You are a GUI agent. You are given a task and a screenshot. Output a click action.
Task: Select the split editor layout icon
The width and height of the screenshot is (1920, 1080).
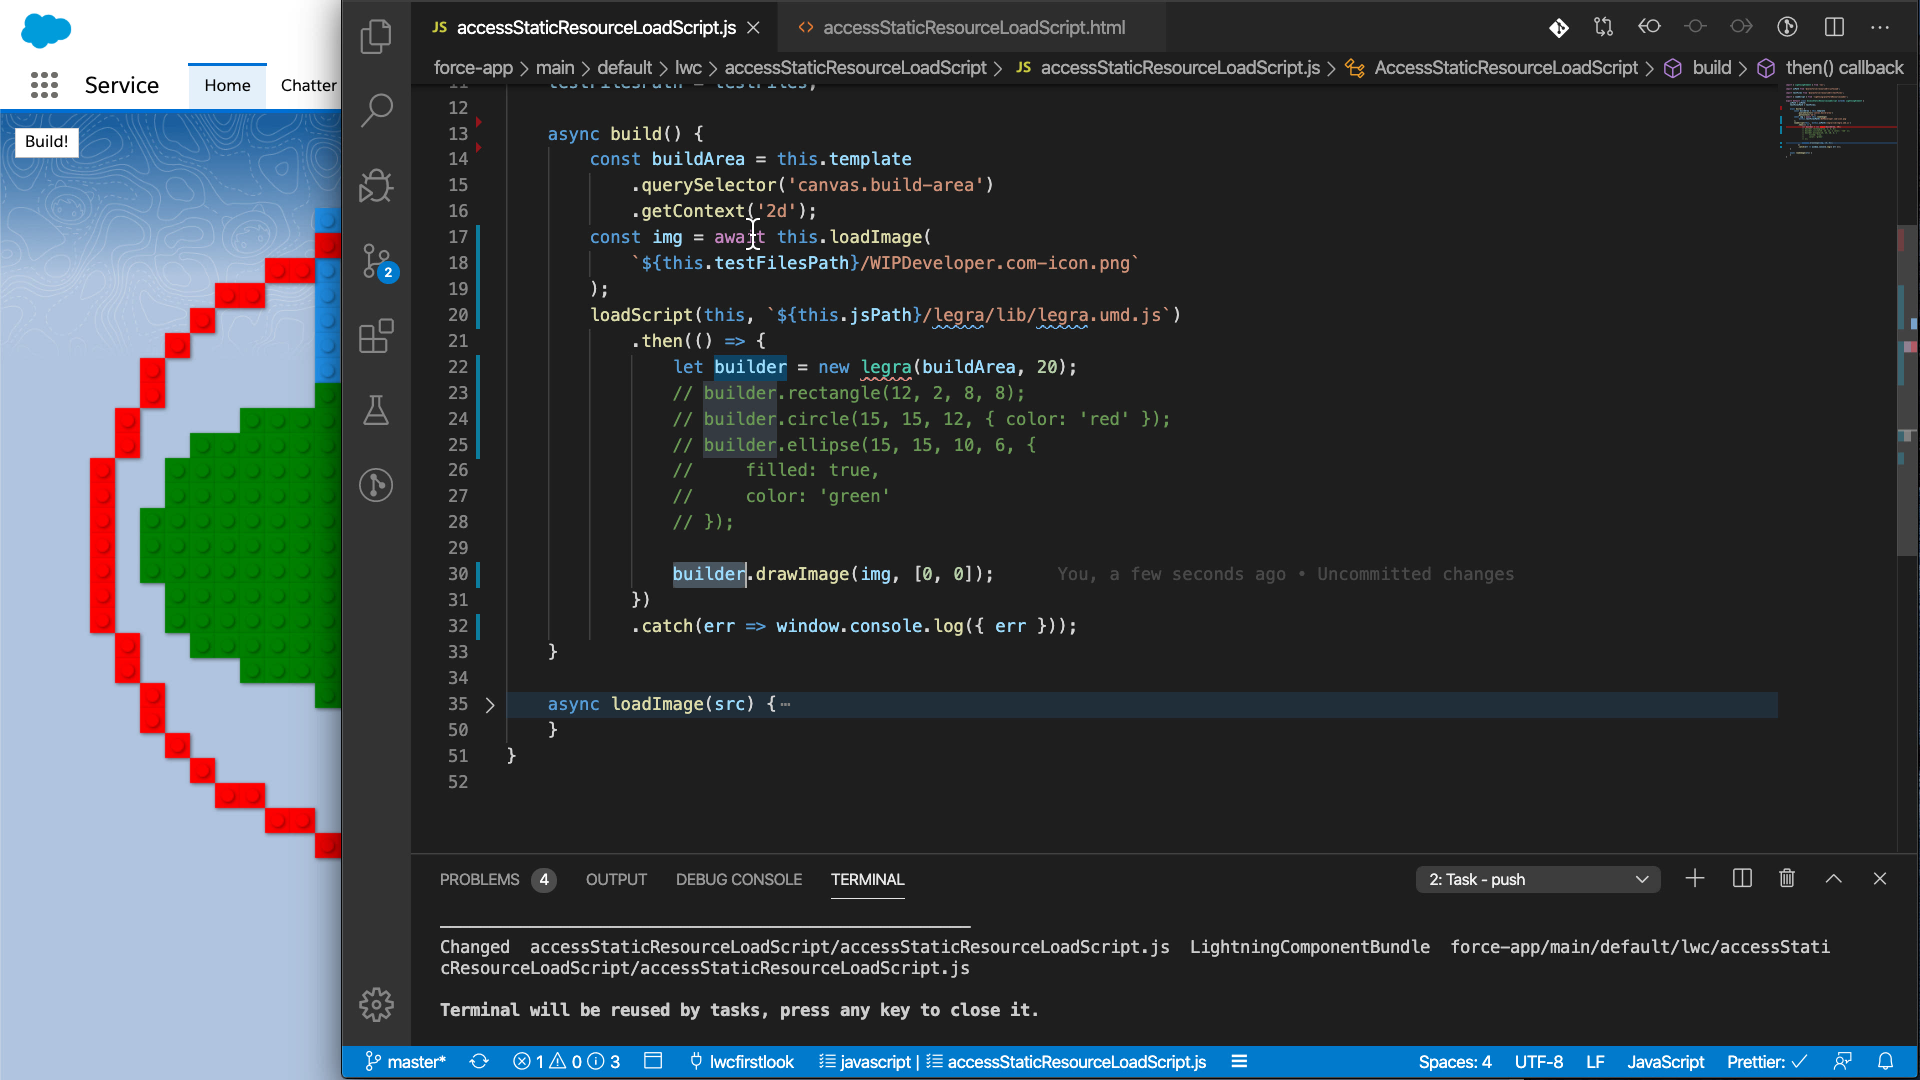click(x=1837, y=28)
